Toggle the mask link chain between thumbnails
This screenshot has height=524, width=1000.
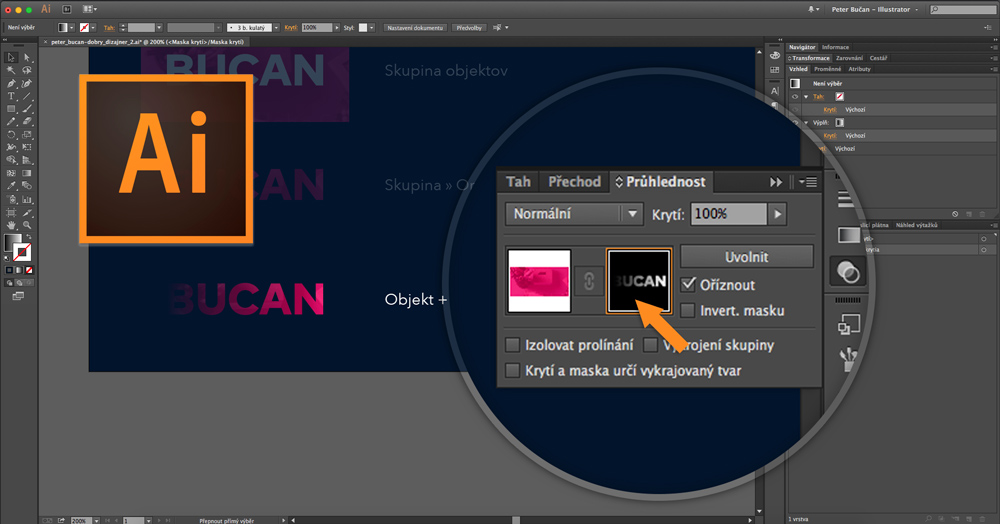coord(589,281)
